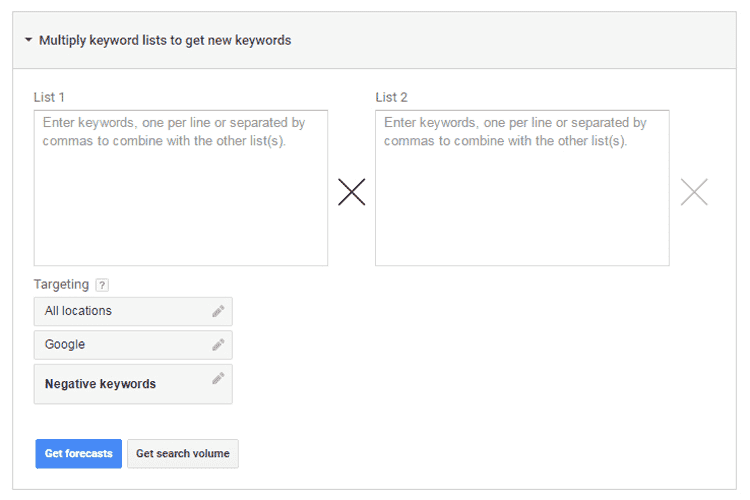Viewport: 750px width, 500px height.
Task: Click the pencil icon for Google
Action: 218,345
